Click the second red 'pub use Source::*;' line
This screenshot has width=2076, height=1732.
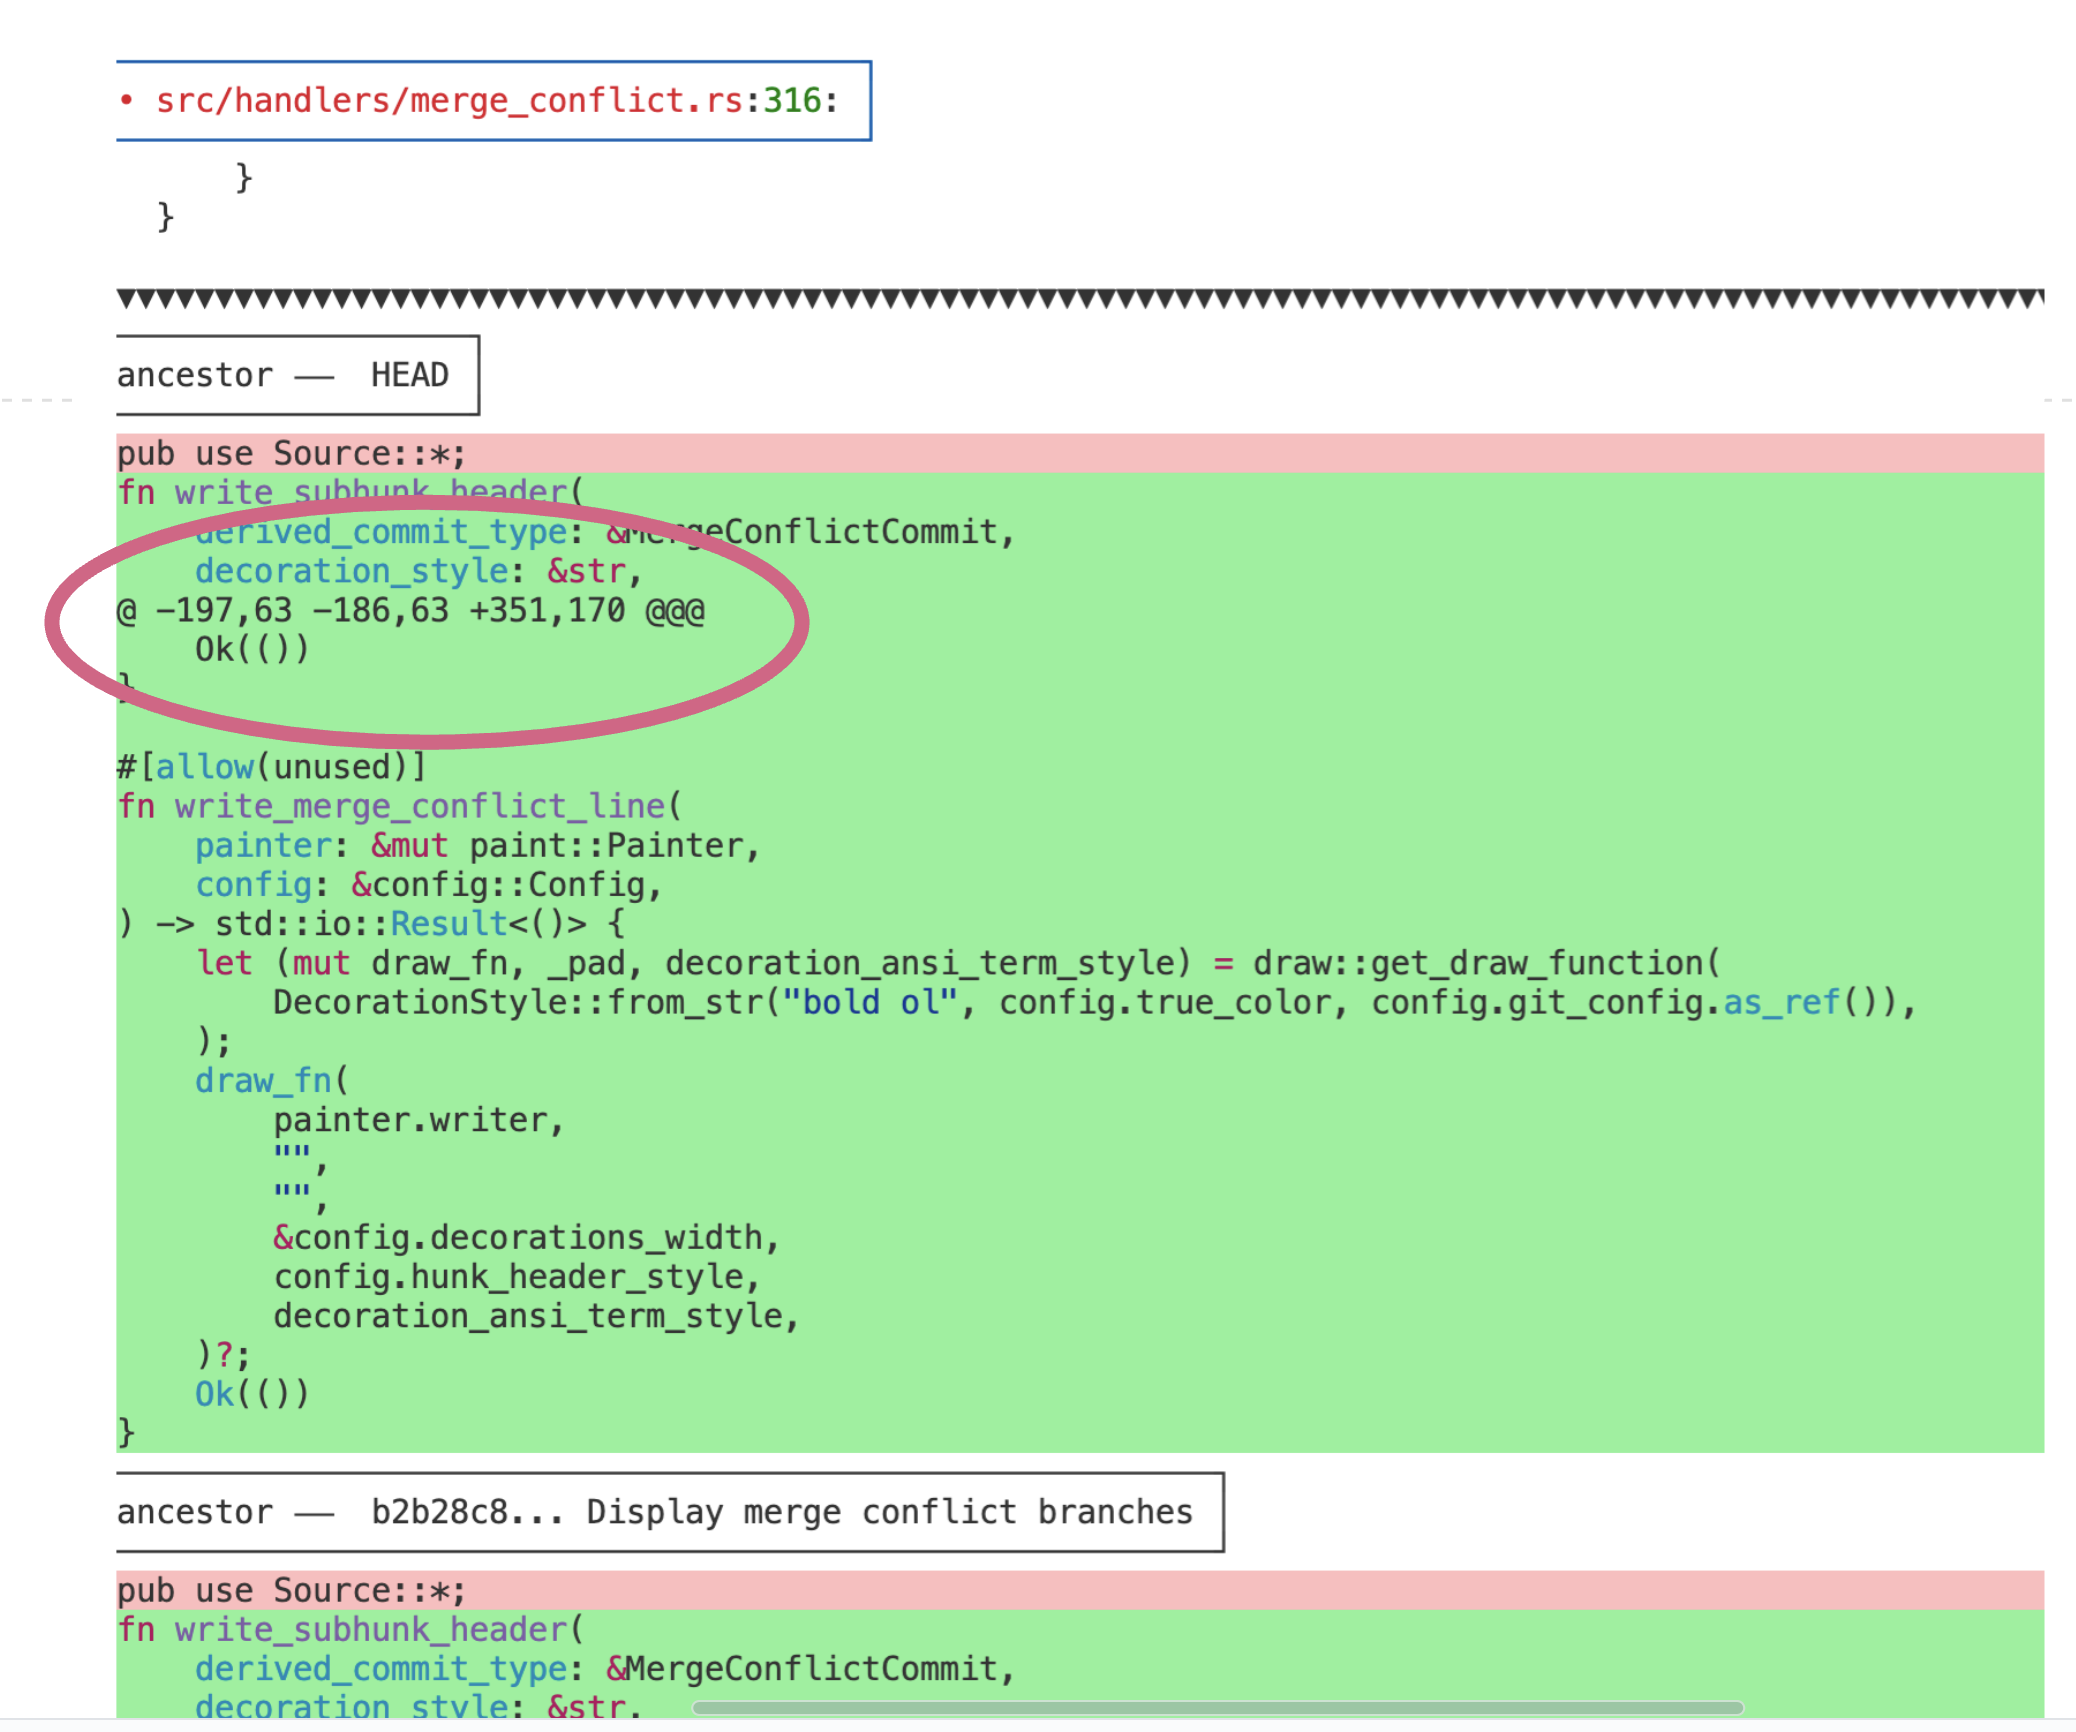(x=292, y=1591)
